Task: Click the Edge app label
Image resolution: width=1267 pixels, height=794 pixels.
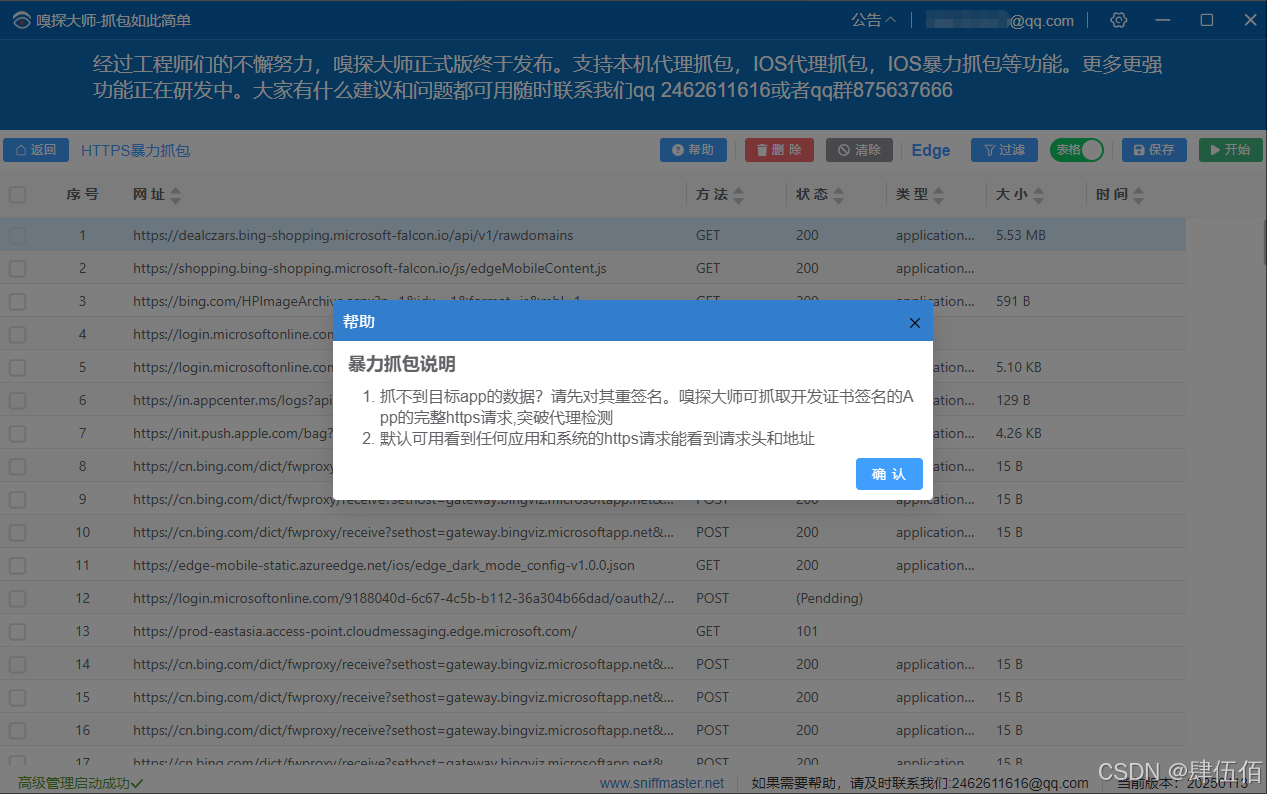Action: tap(931, 150)
